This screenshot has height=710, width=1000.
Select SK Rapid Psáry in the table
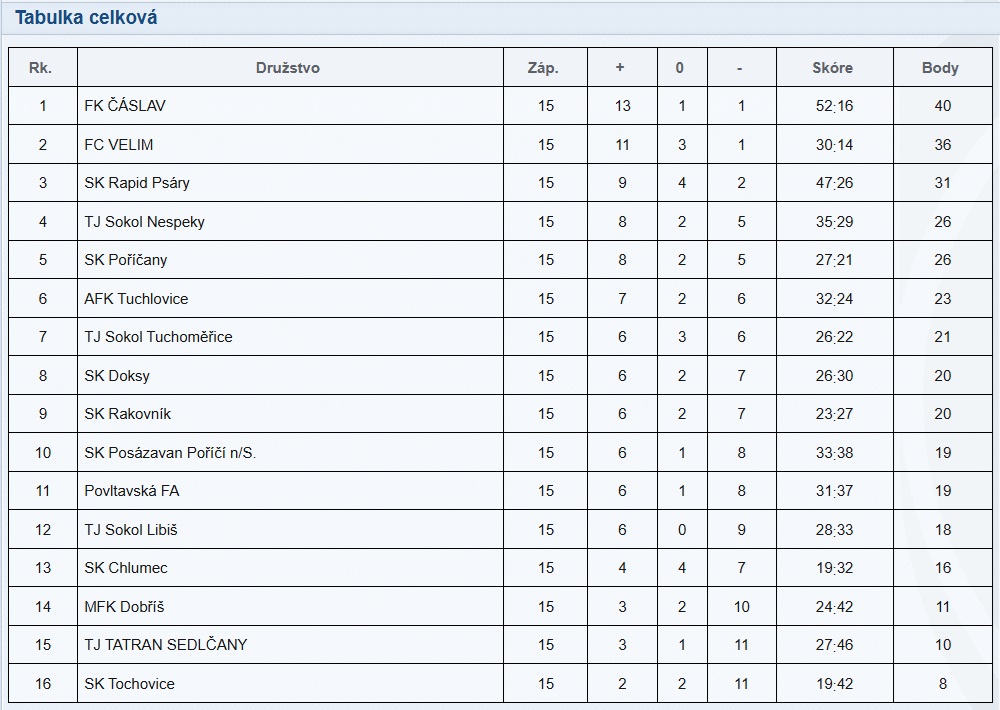coord(137,183)
